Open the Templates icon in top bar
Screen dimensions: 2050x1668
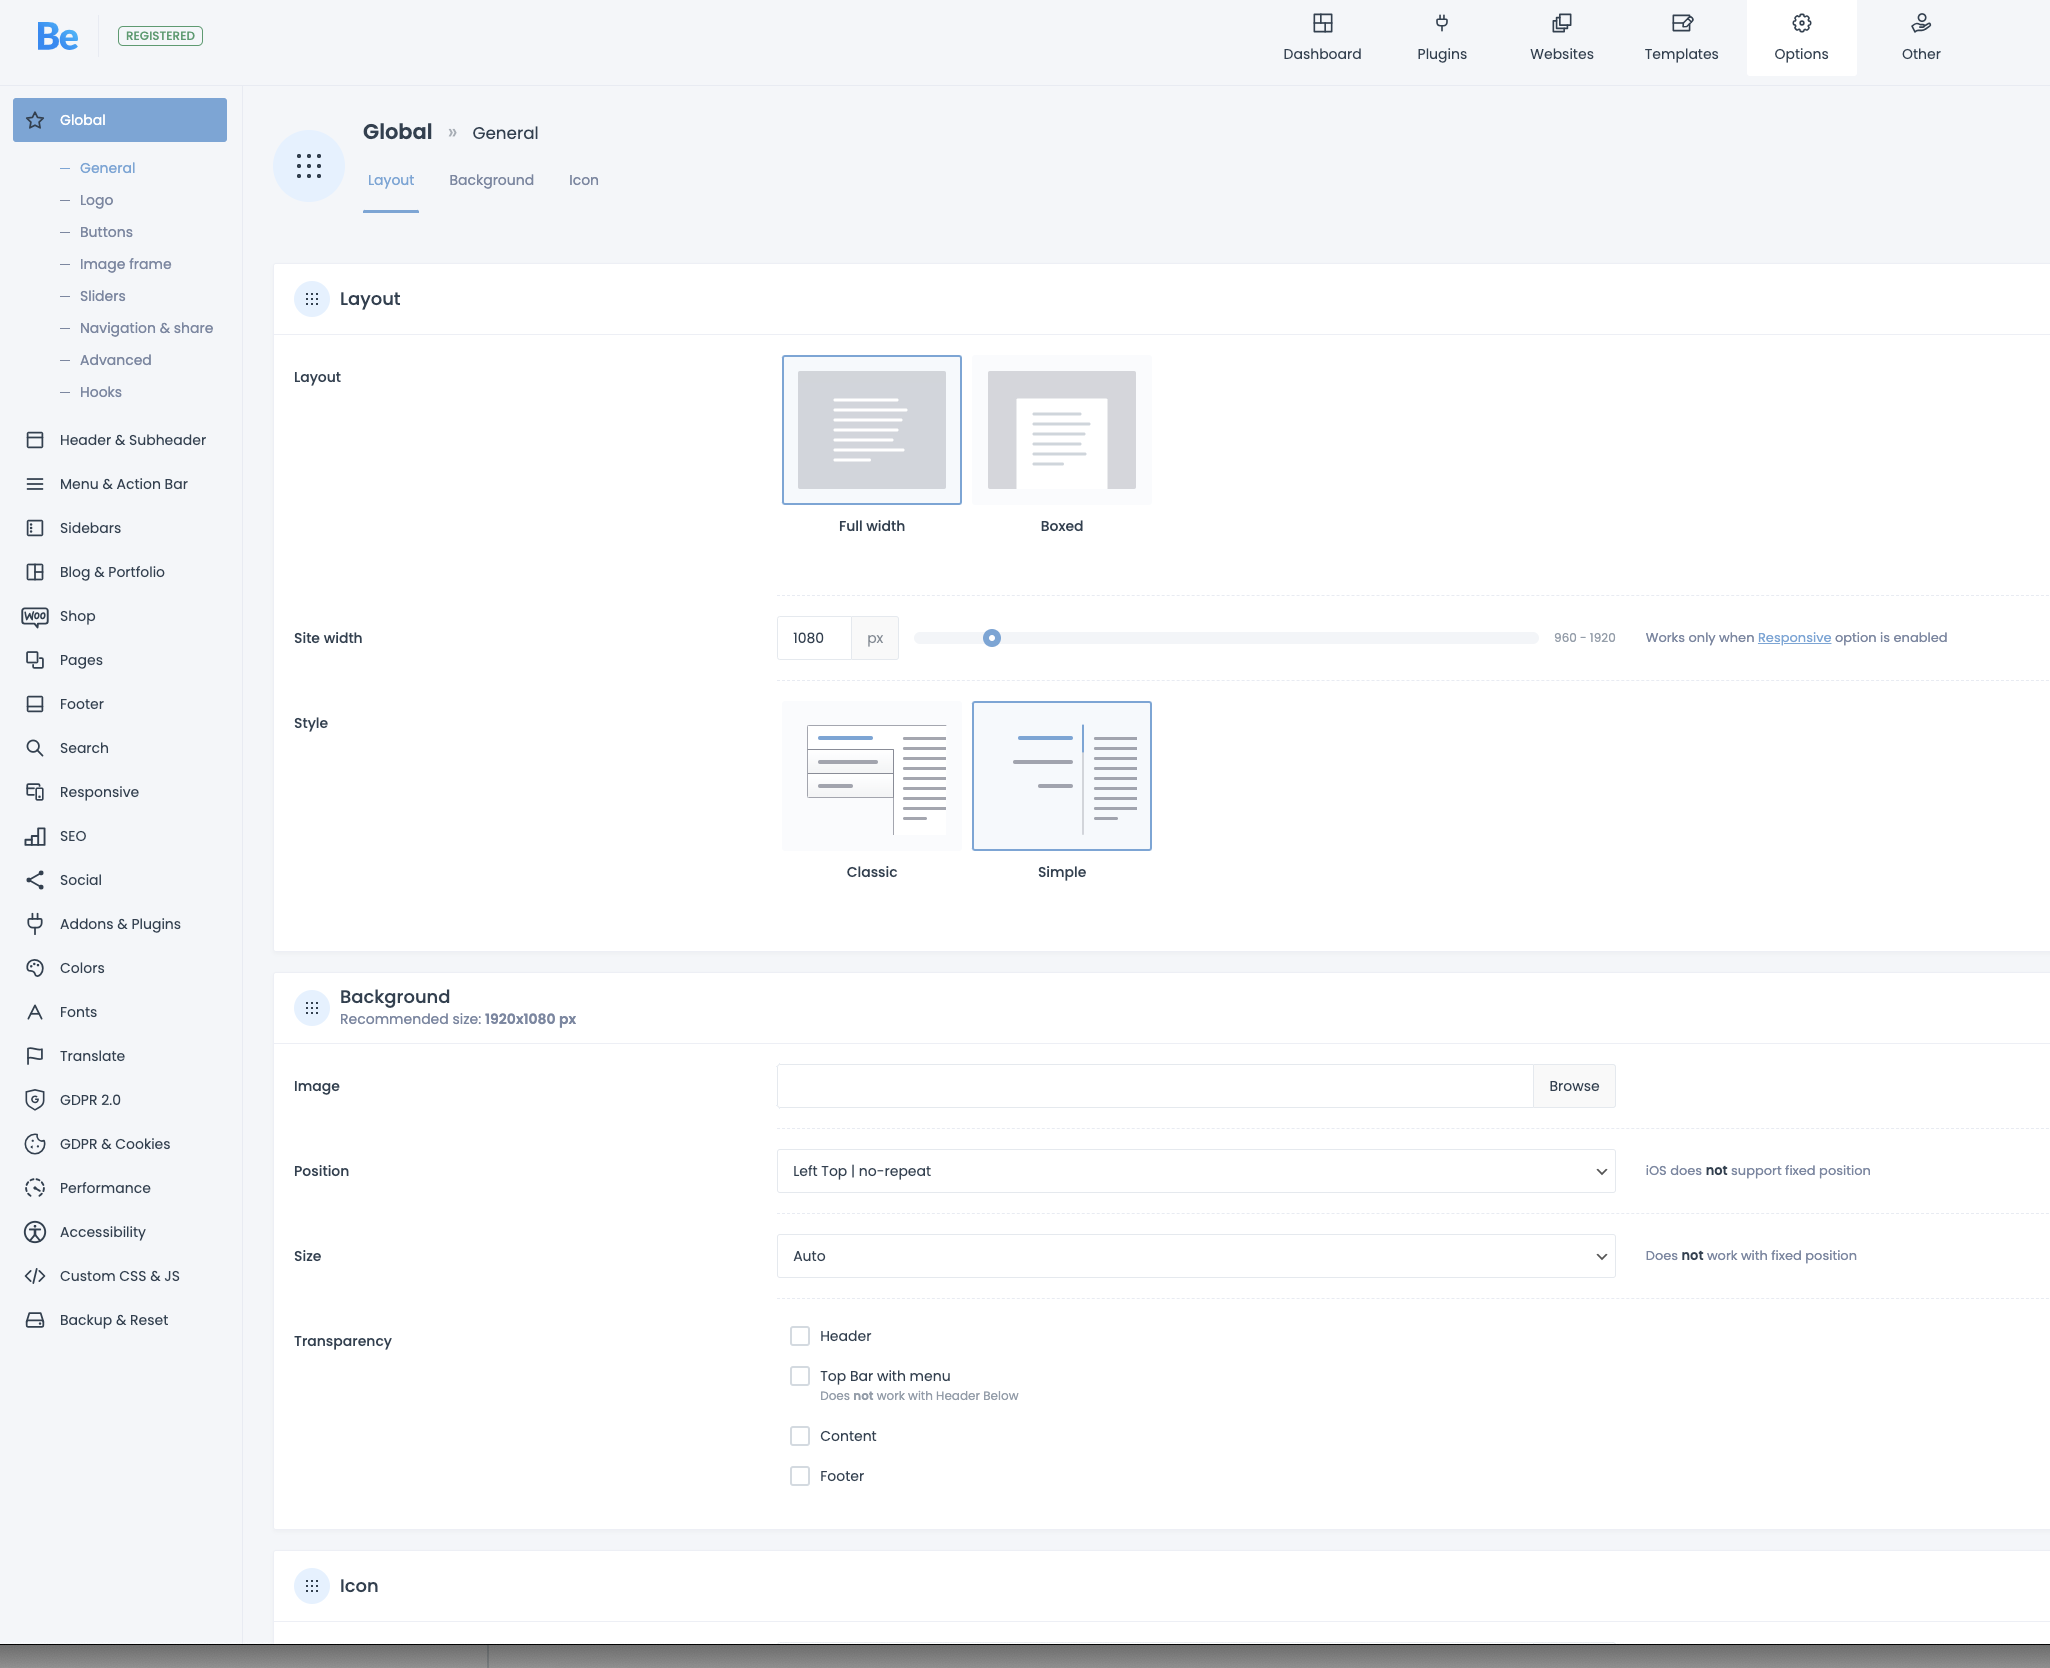pos(1681,23)
